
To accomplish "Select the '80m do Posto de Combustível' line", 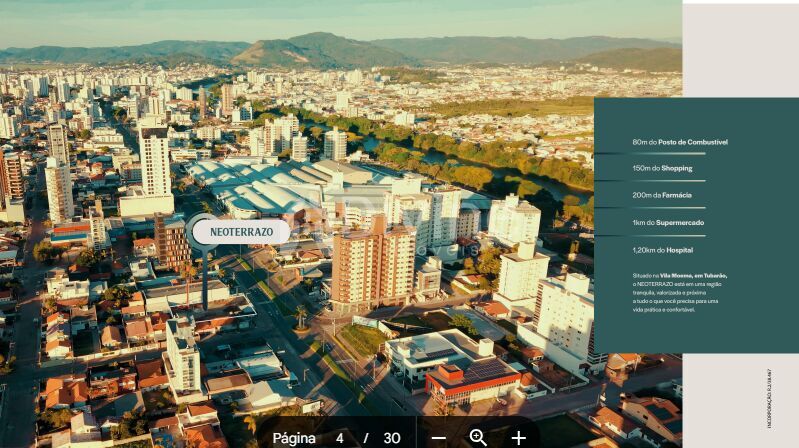I will point(679,142).
